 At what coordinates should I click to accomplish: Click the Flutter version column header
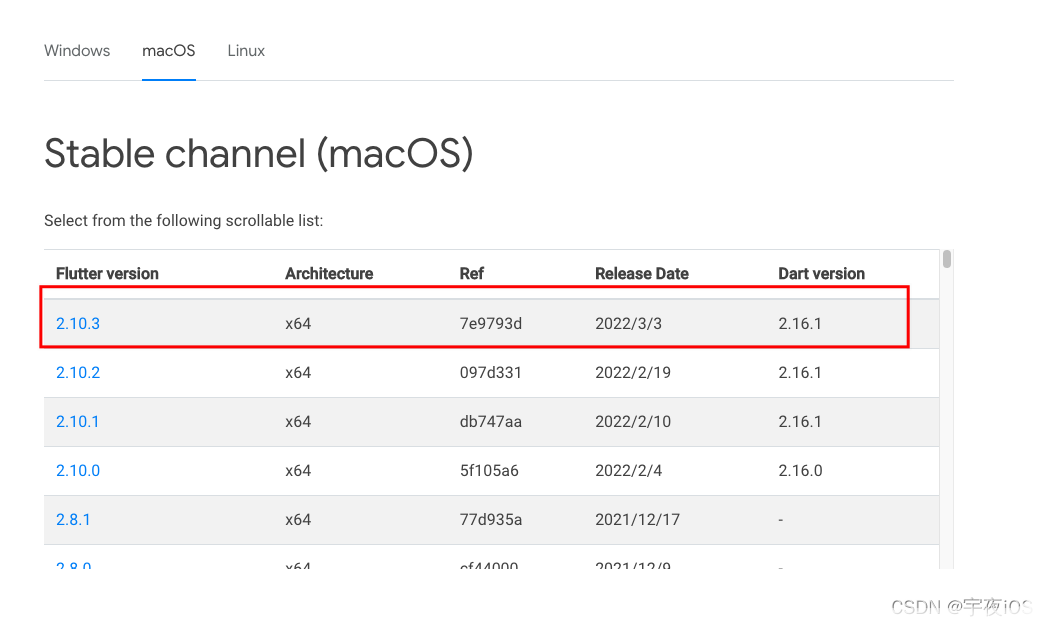(x=107, y=274)
